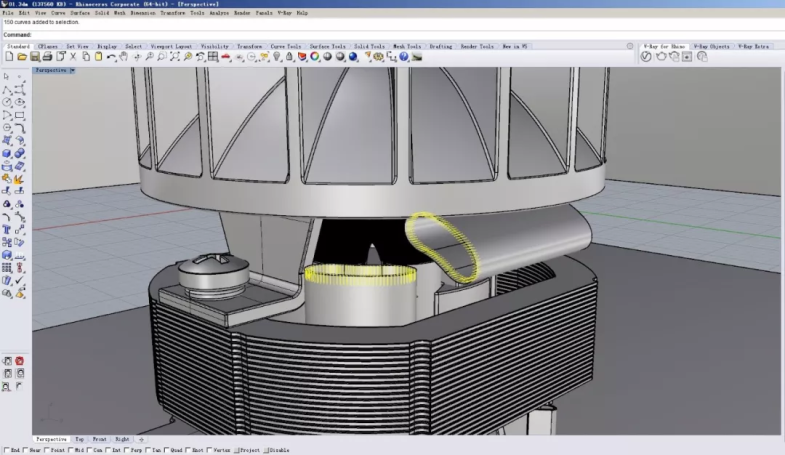The width and height of the screenshot is (785, 455).
Task: Click the Help question mark icon
Action: (x=404, y=57)
